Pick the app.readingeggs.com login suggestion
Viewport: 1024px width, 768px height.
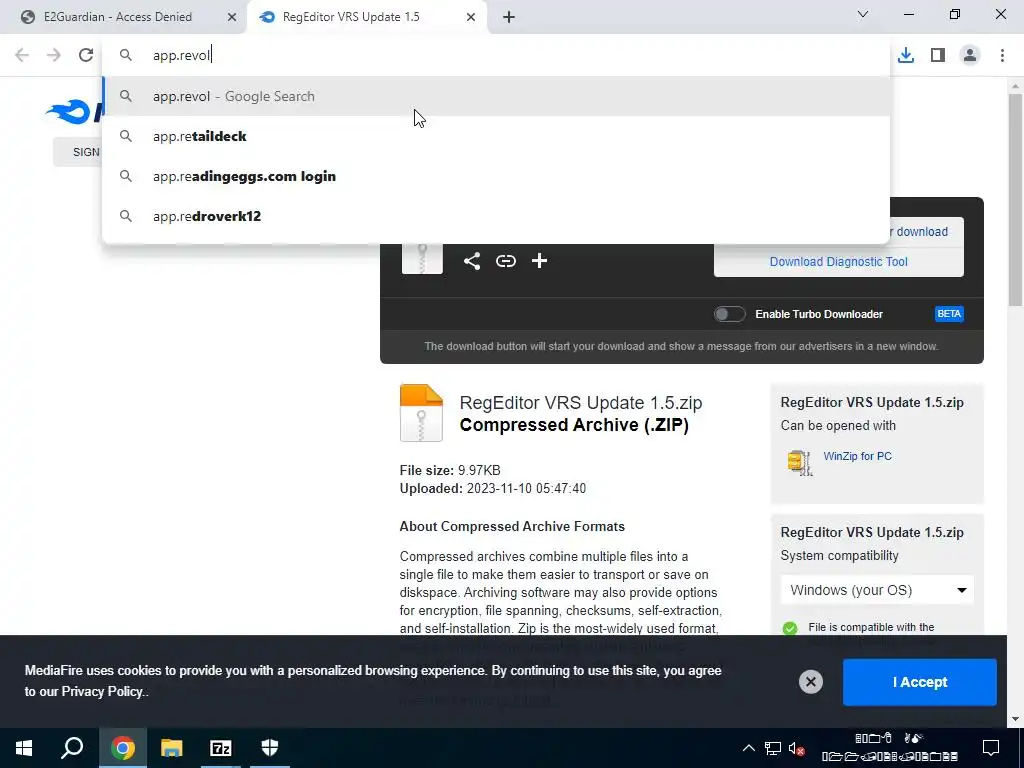[496, 176]
